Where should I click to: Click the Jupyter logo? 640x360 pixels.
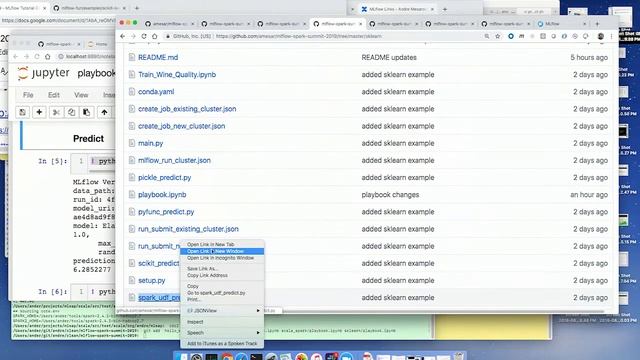[44, 73]
